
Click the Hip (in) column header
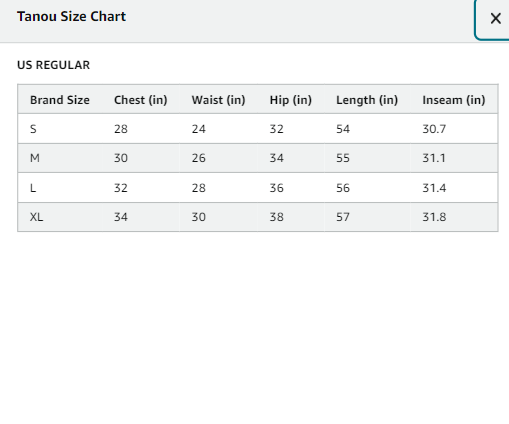click(290, 100)
